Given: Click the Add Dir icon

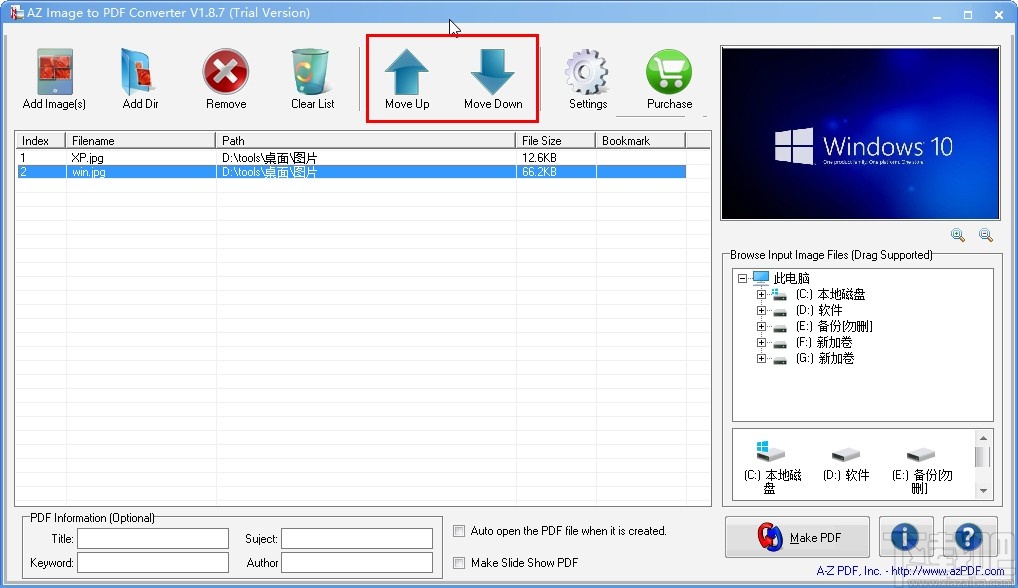Looking at the screenshot, I should pos(139,70).
